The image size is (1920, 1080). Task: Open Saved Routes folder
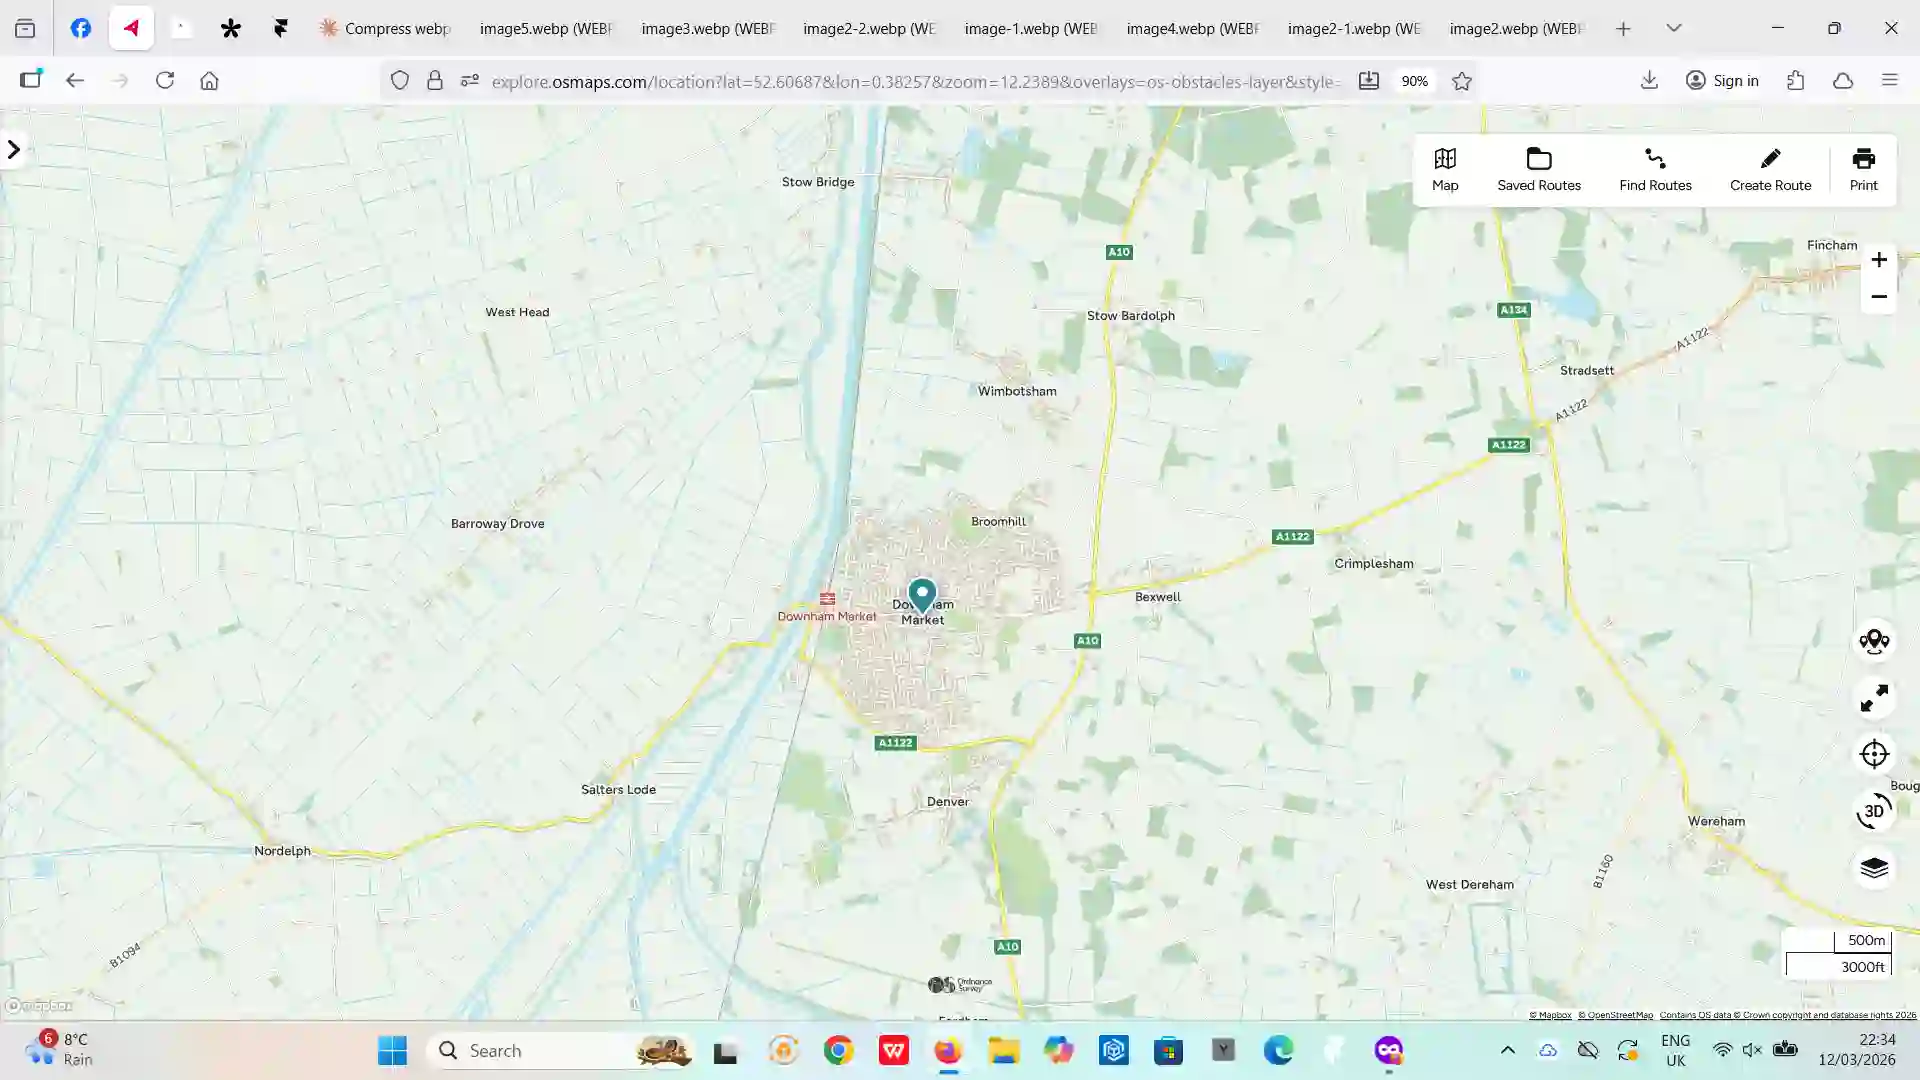tap(1538, 169)
